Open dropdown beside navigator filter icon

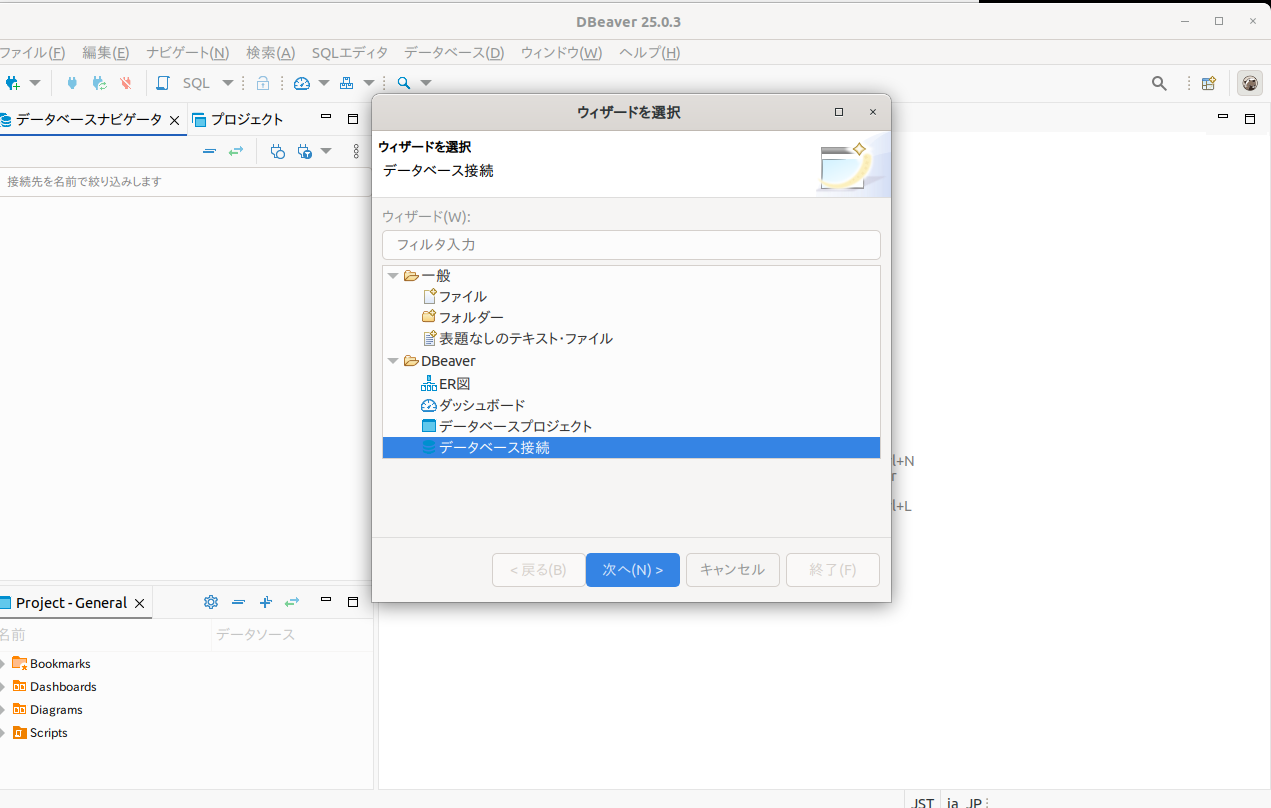326,151
